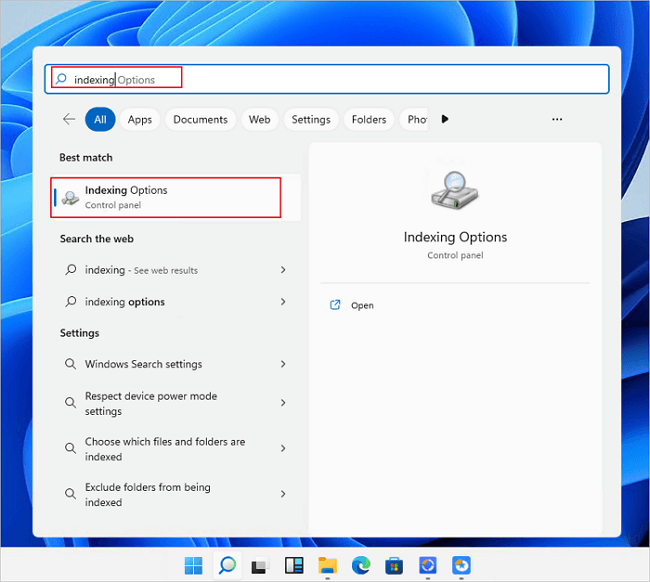Open Widgets from the taskbar
This screenshot has height=582, width=650.
tap(294, 565)
